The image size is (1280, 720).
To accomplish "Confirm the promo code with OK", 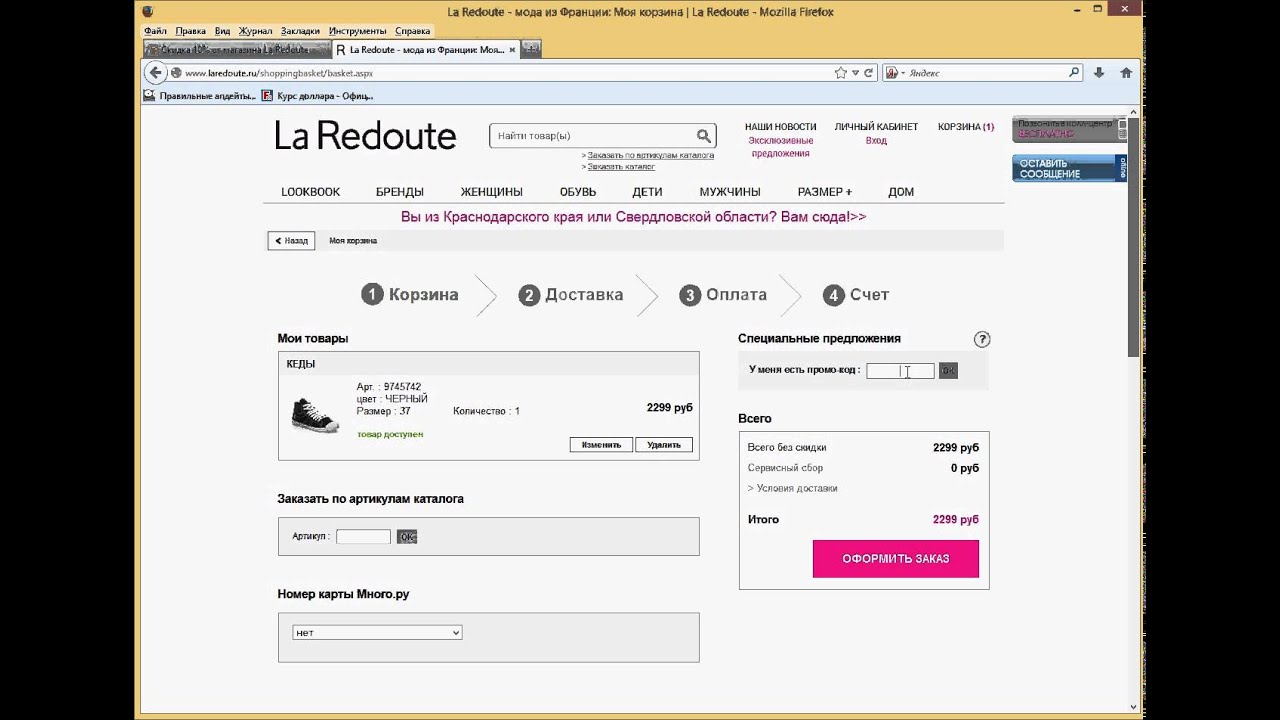I will 948,371.
